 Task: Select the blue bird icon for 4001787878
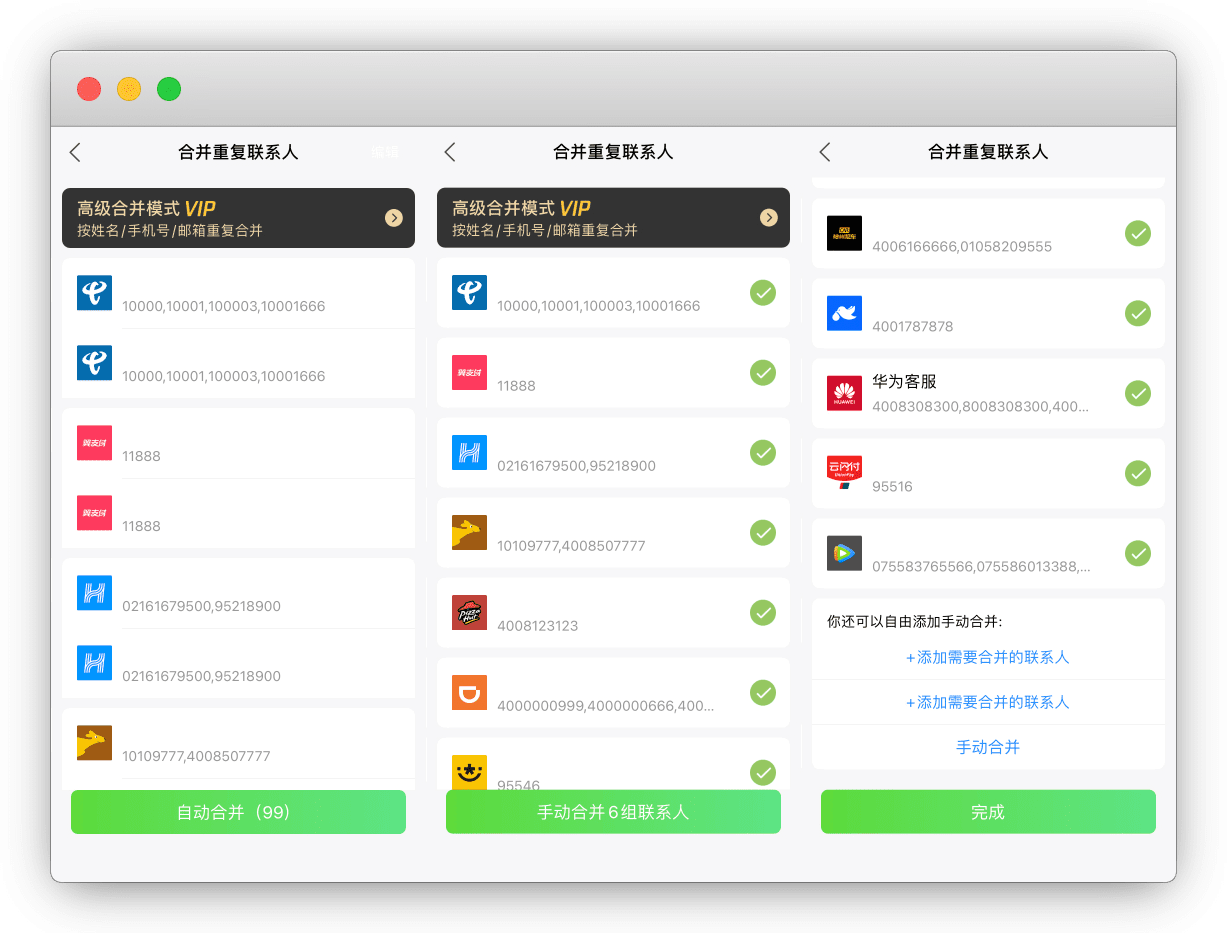[844, 313]
